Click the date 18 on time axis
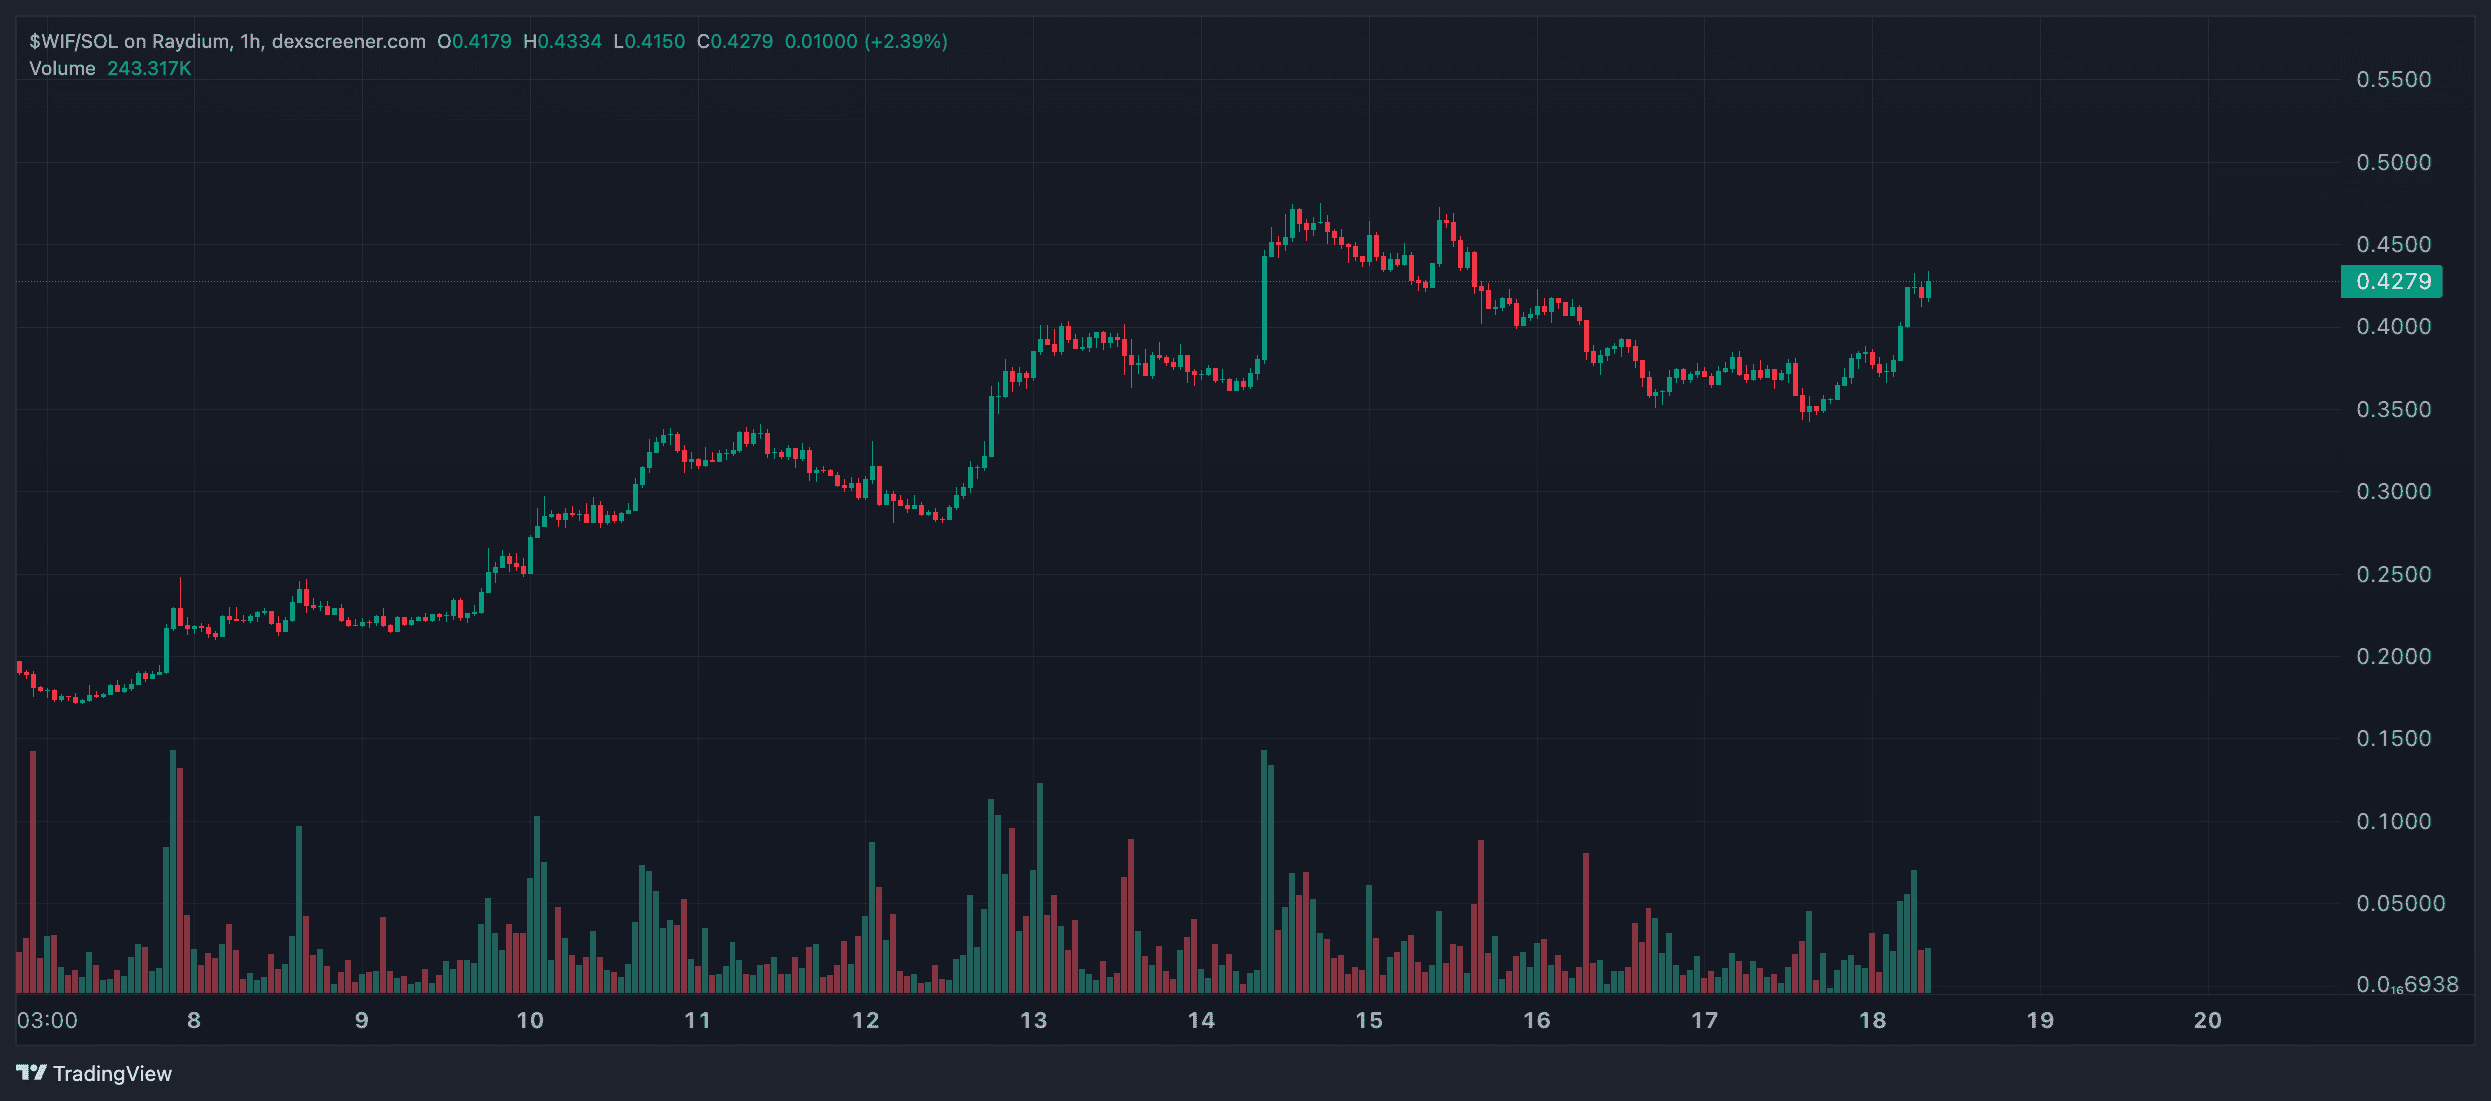The height and width of the screenshot is (1101, 2491). coord(1872,1020)
